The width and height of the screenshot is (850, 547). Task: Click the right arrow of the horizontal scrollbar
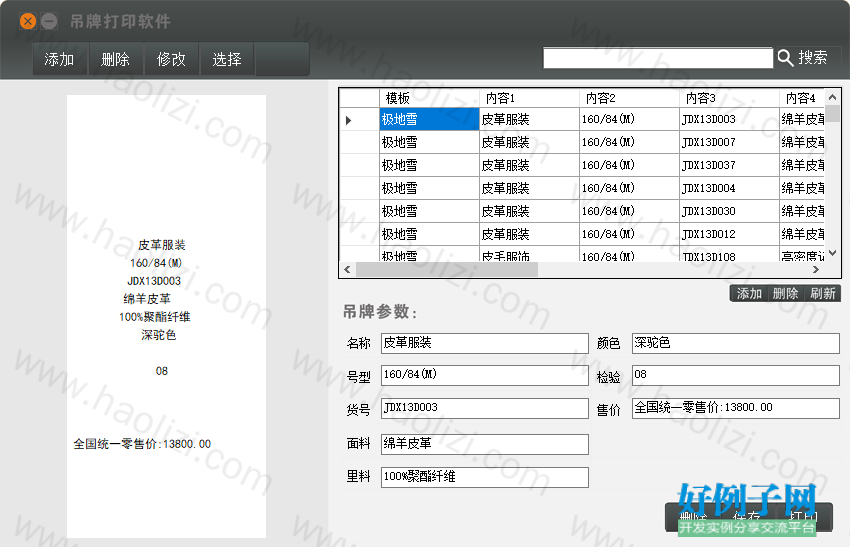point(816,269)
